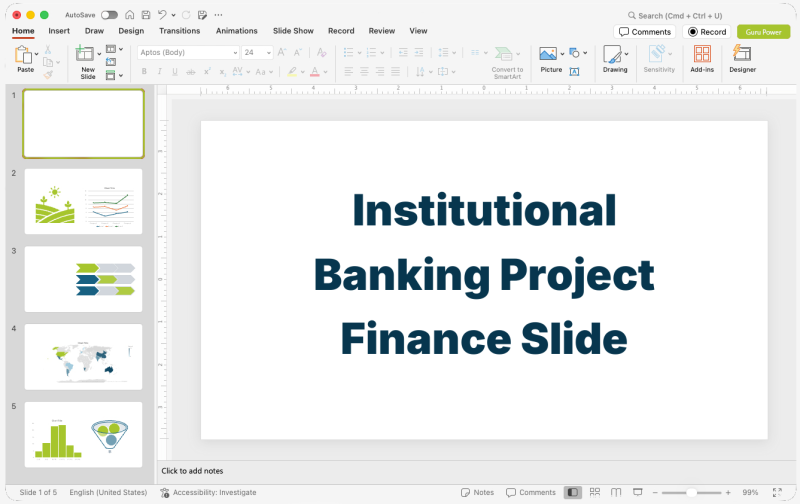The width and height of the screenshot is (800, 504).
Task: Click the Home icon in title bar
Action: pos(130,15)
